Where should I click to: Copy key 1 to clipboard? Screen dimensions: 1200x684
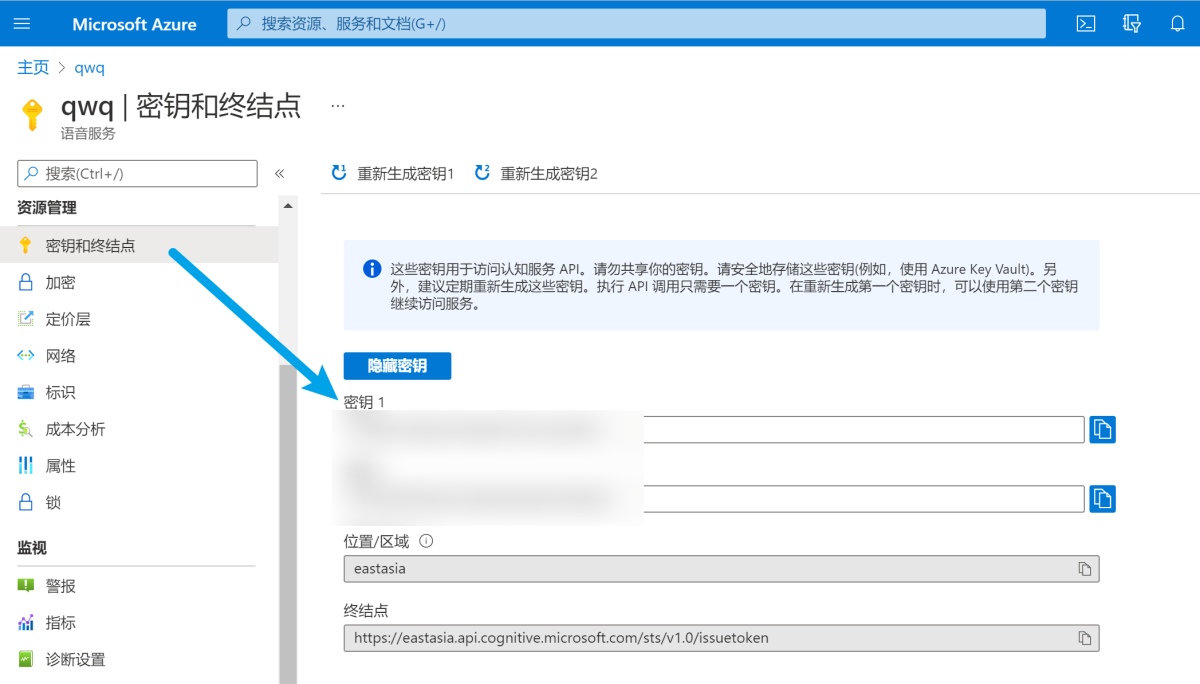[x=1102, y=429]
